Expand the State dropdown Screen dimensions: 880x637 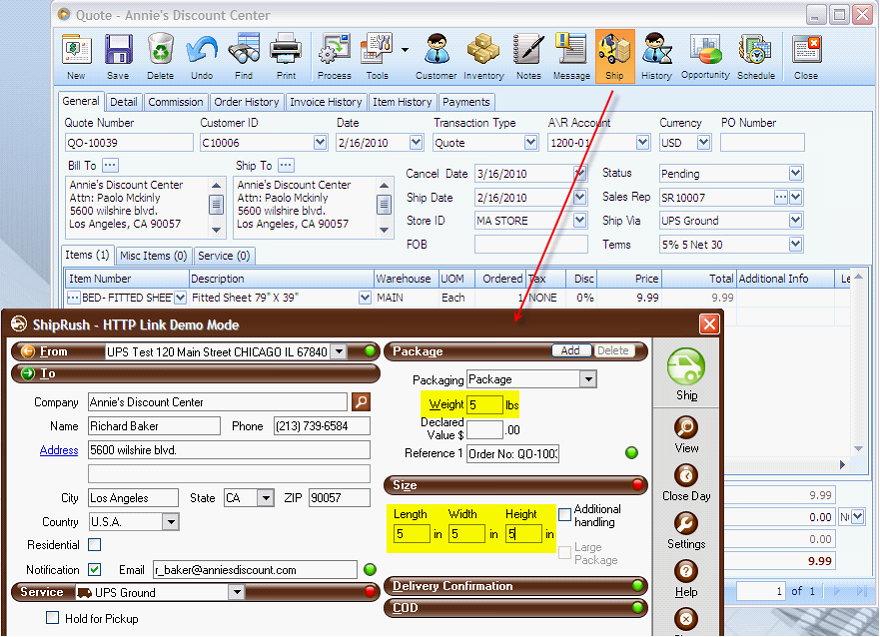click(x=266, y=498)
